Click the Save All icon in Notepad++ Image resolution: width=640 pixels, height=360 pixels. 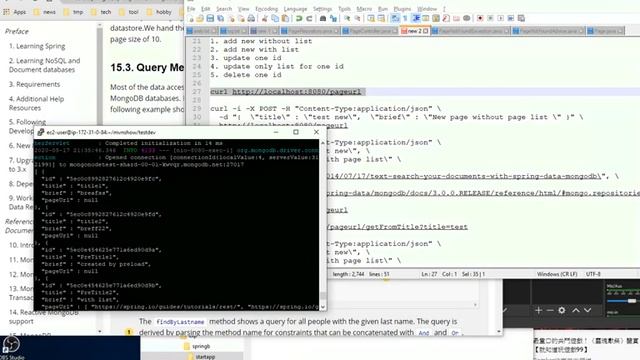pyautogui.click(x=220, y=18)
